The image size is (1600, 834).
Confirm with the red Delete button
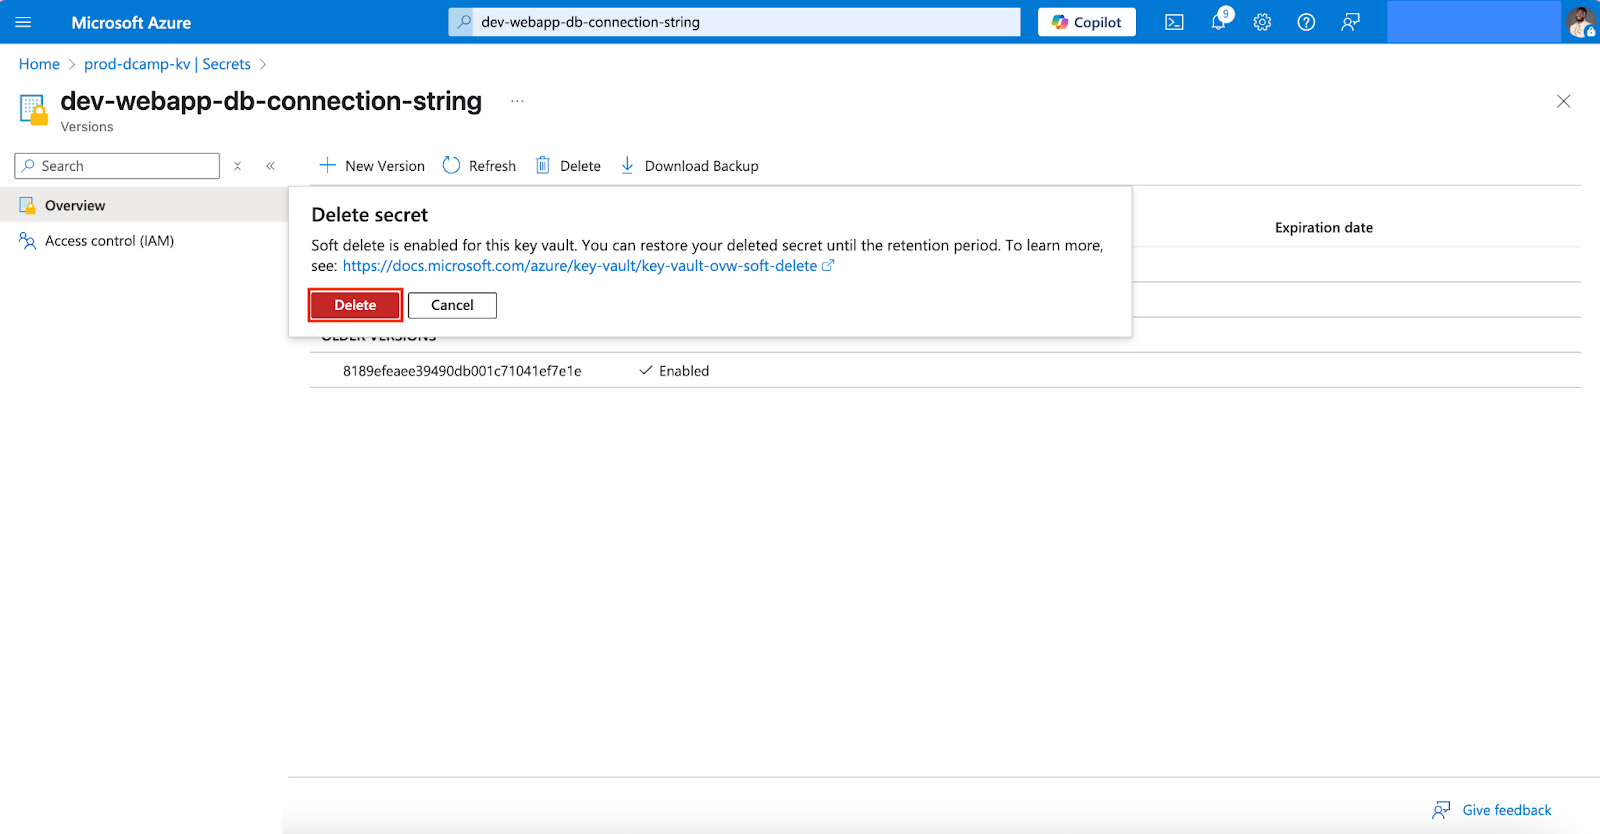pyautogui.click(x=355, y=305)
